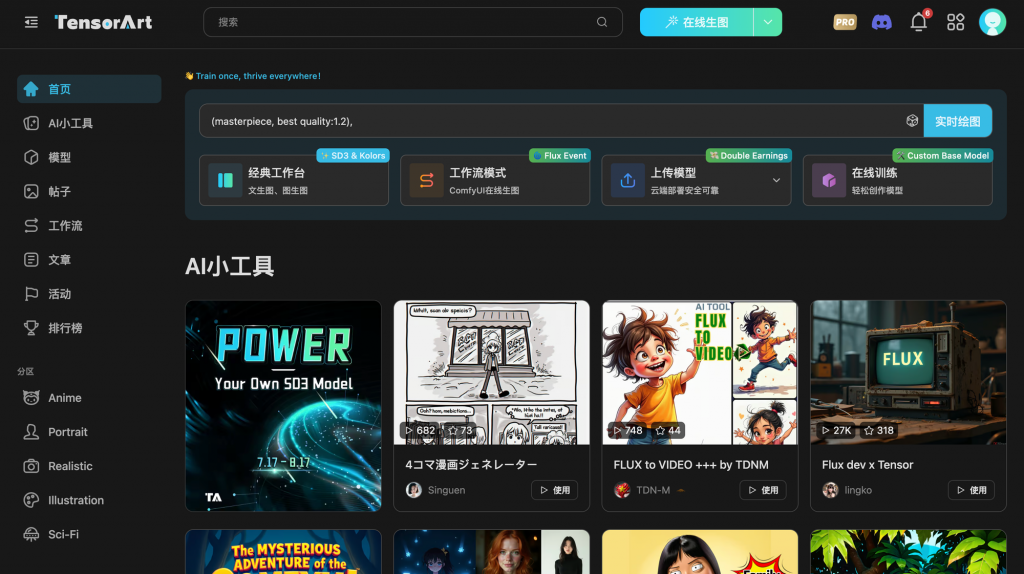This screenshot has height=574, width=1024.
Task: Open author Singuen's profile
Action: pos(436,490)
